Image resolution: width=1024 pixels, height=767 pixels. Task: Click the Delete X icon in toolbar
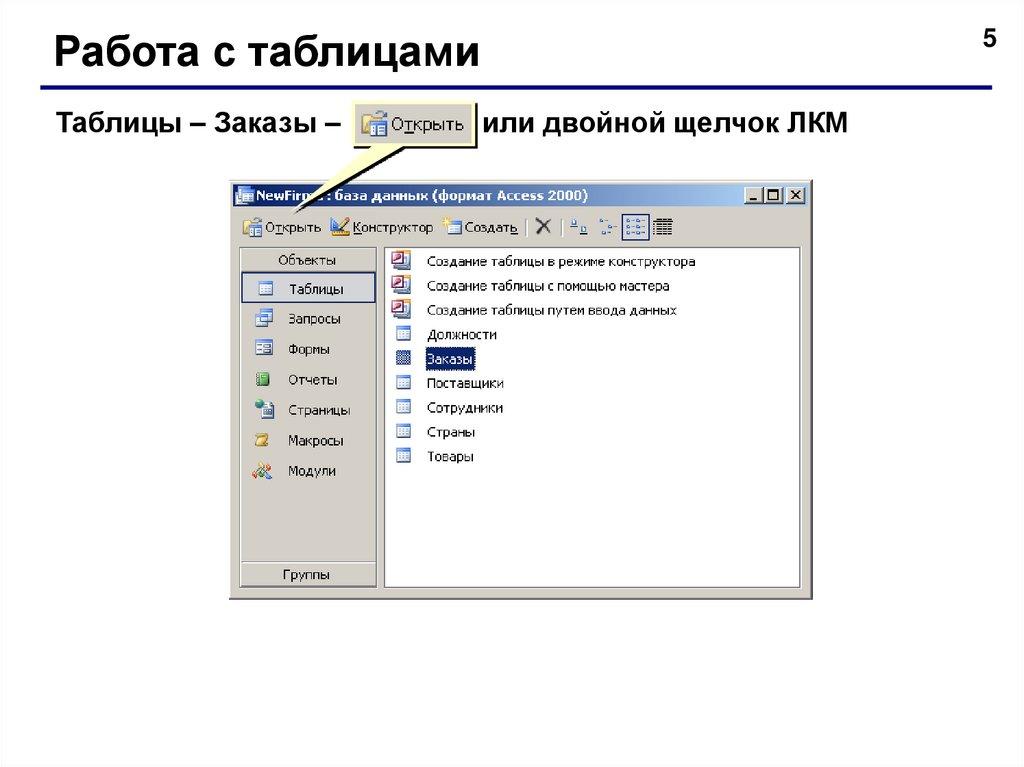[543, 227]
